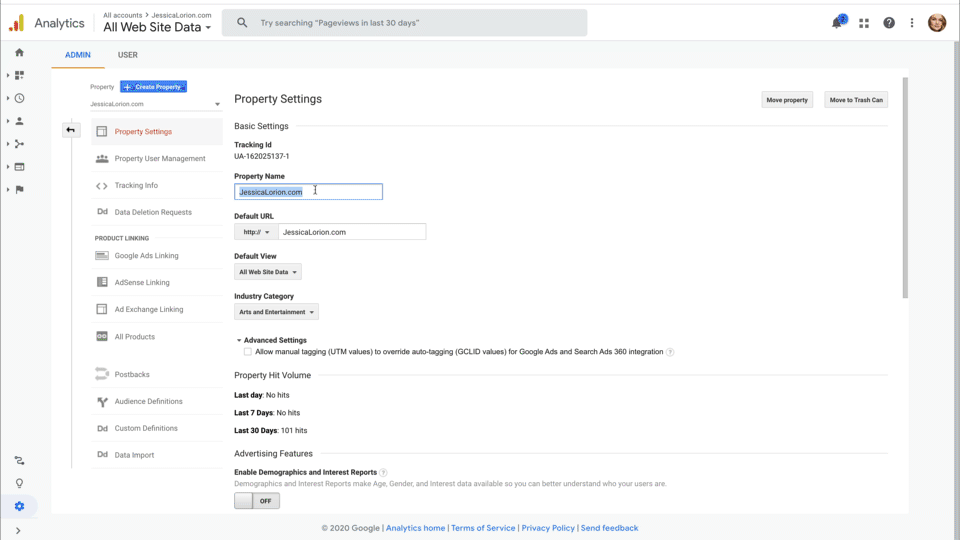
Task: Open Tracking Info menu item
Action: 157,186
